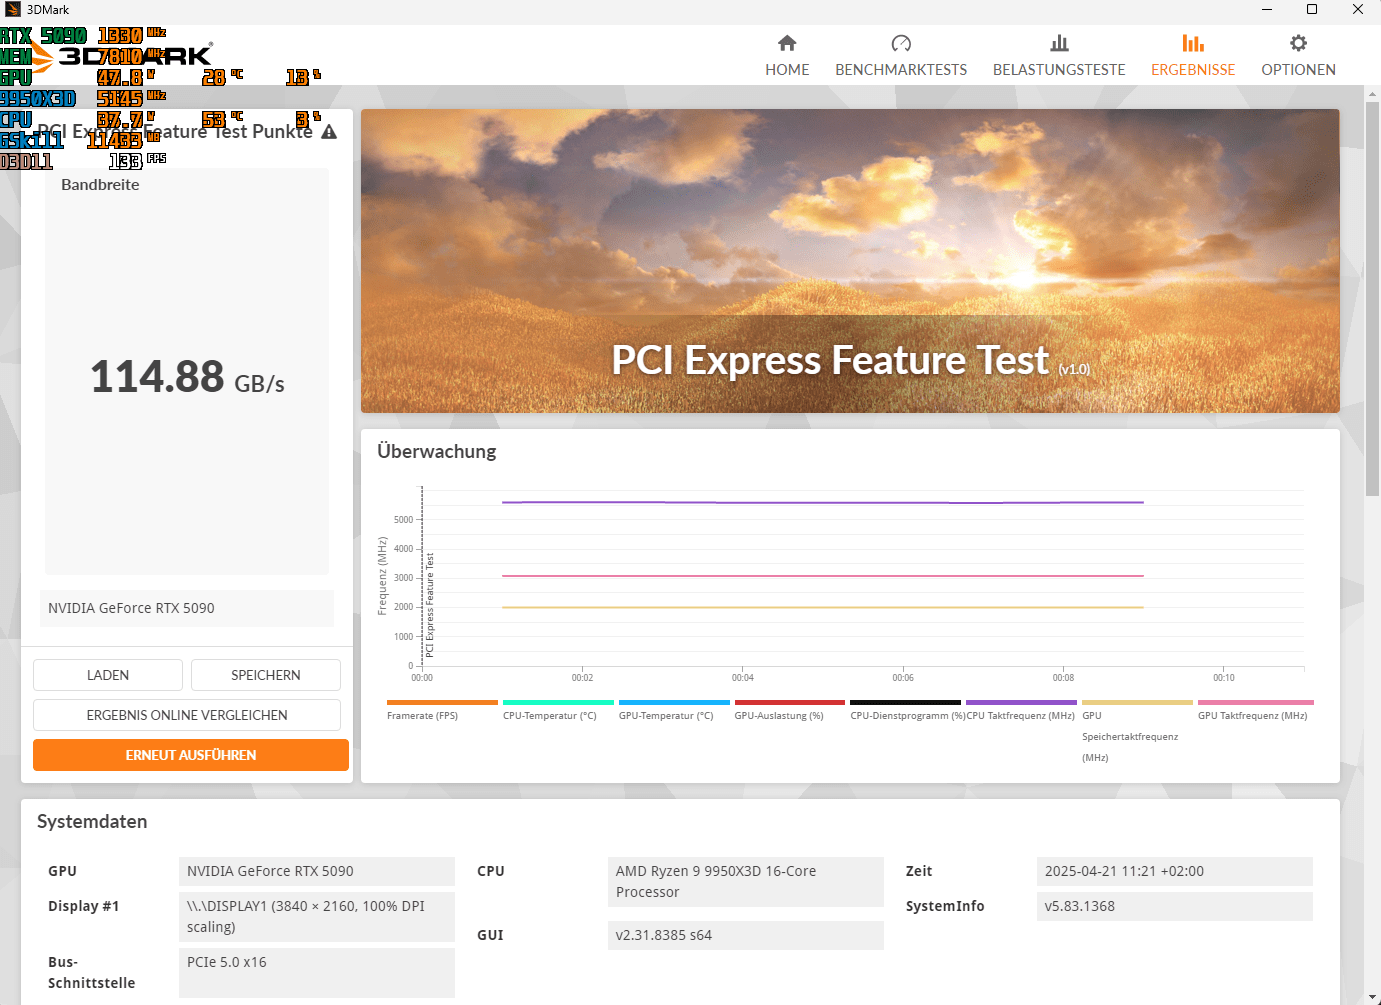Screen dimensions: 1381x1005
Task: Click the AMD Ryzen 9 9950X3D CPU value
Action: 746,882
